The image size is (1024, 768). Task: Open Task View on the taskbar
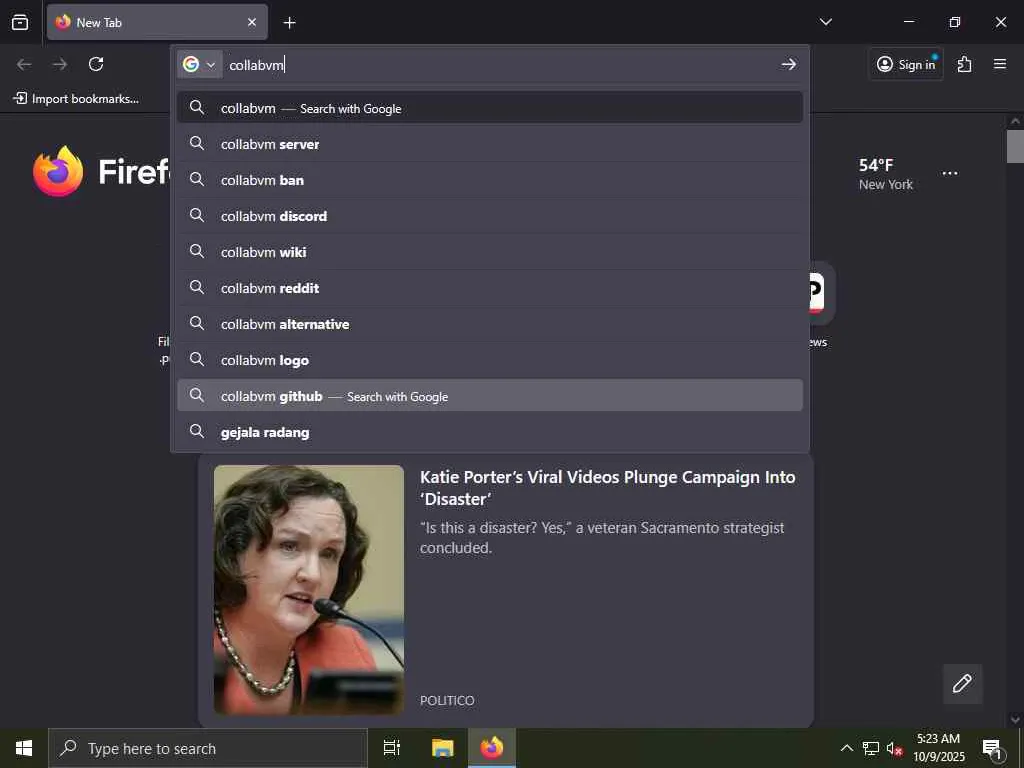coord(392,748)
